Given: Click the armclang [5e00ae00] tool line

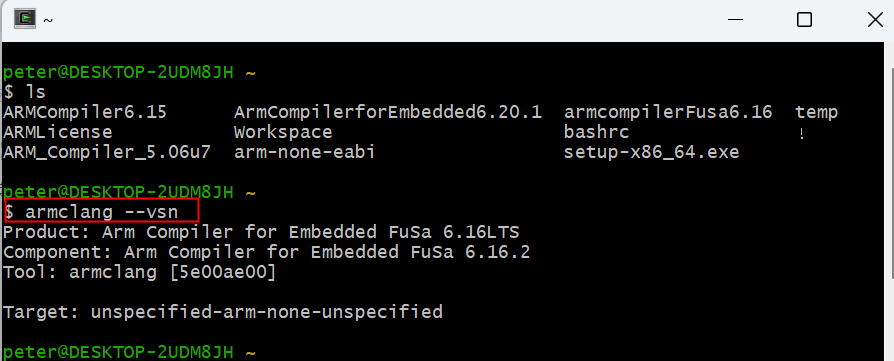Looking at the screenshot, I should (x=139, y=272).
